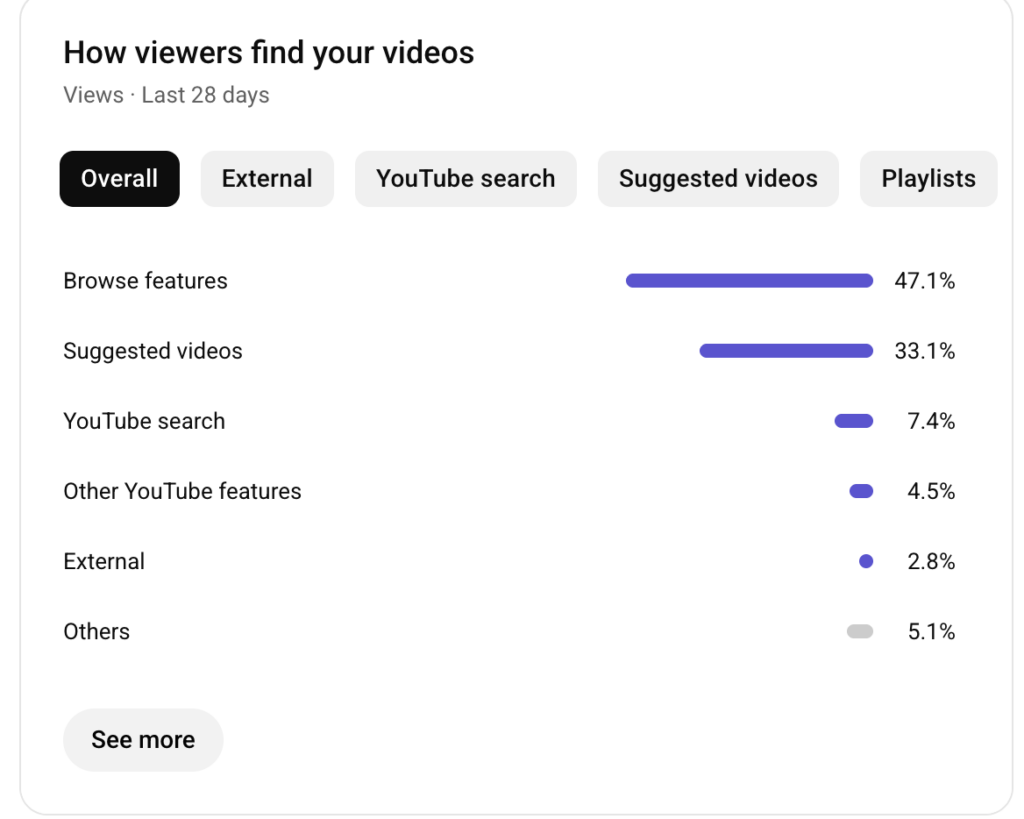Click the gray bar for Others

point(860,631)
